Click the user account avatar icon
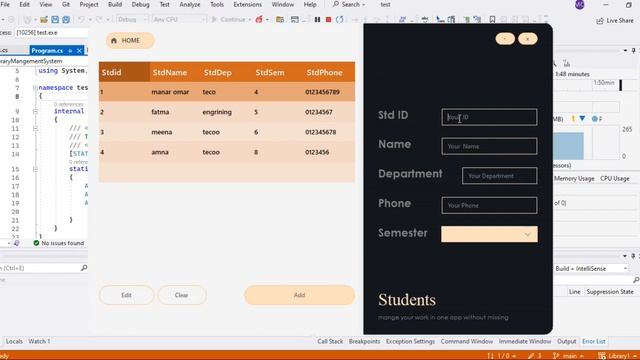 580,4
